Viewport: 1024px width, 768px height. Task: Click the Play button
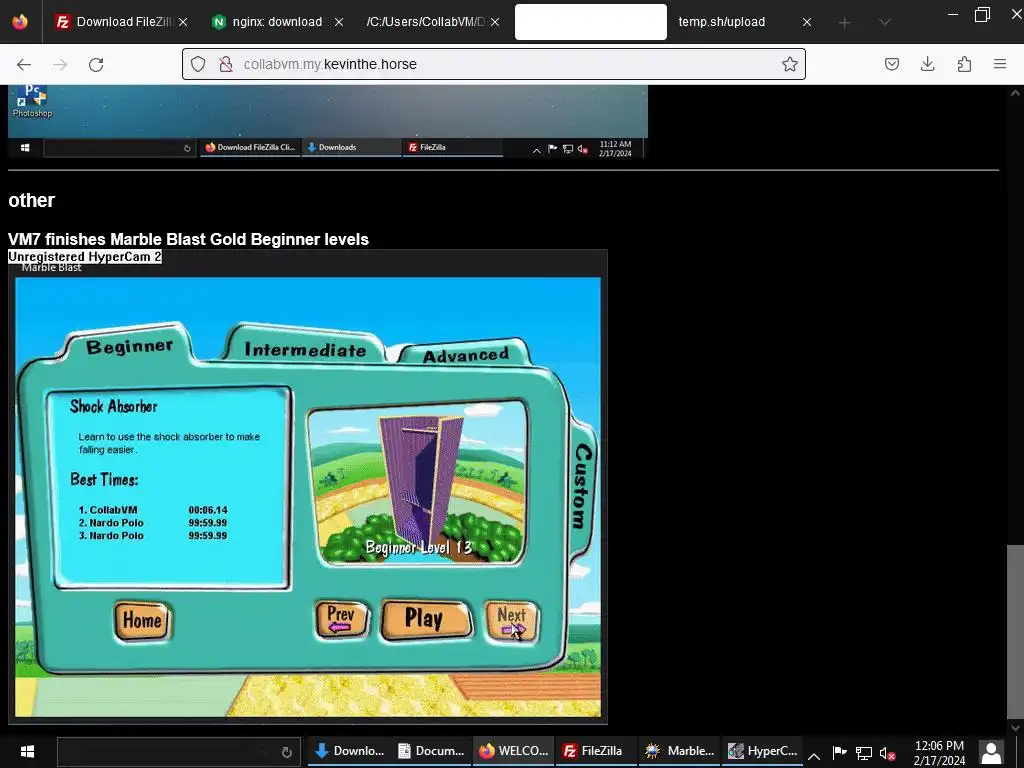point(424,619)
